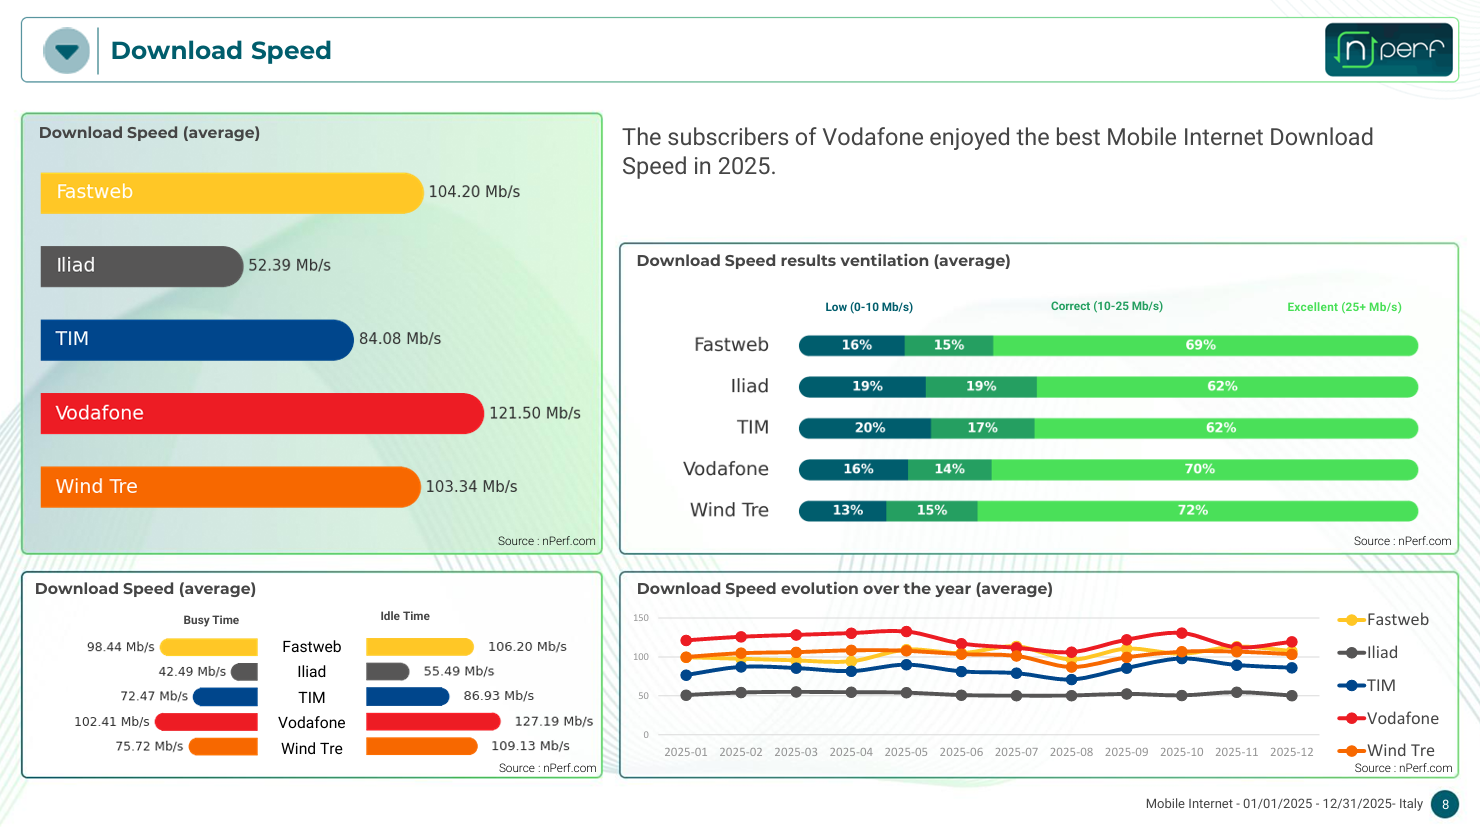Click the 72.47 Mb/s busy time value

click(x=154, y=696)
